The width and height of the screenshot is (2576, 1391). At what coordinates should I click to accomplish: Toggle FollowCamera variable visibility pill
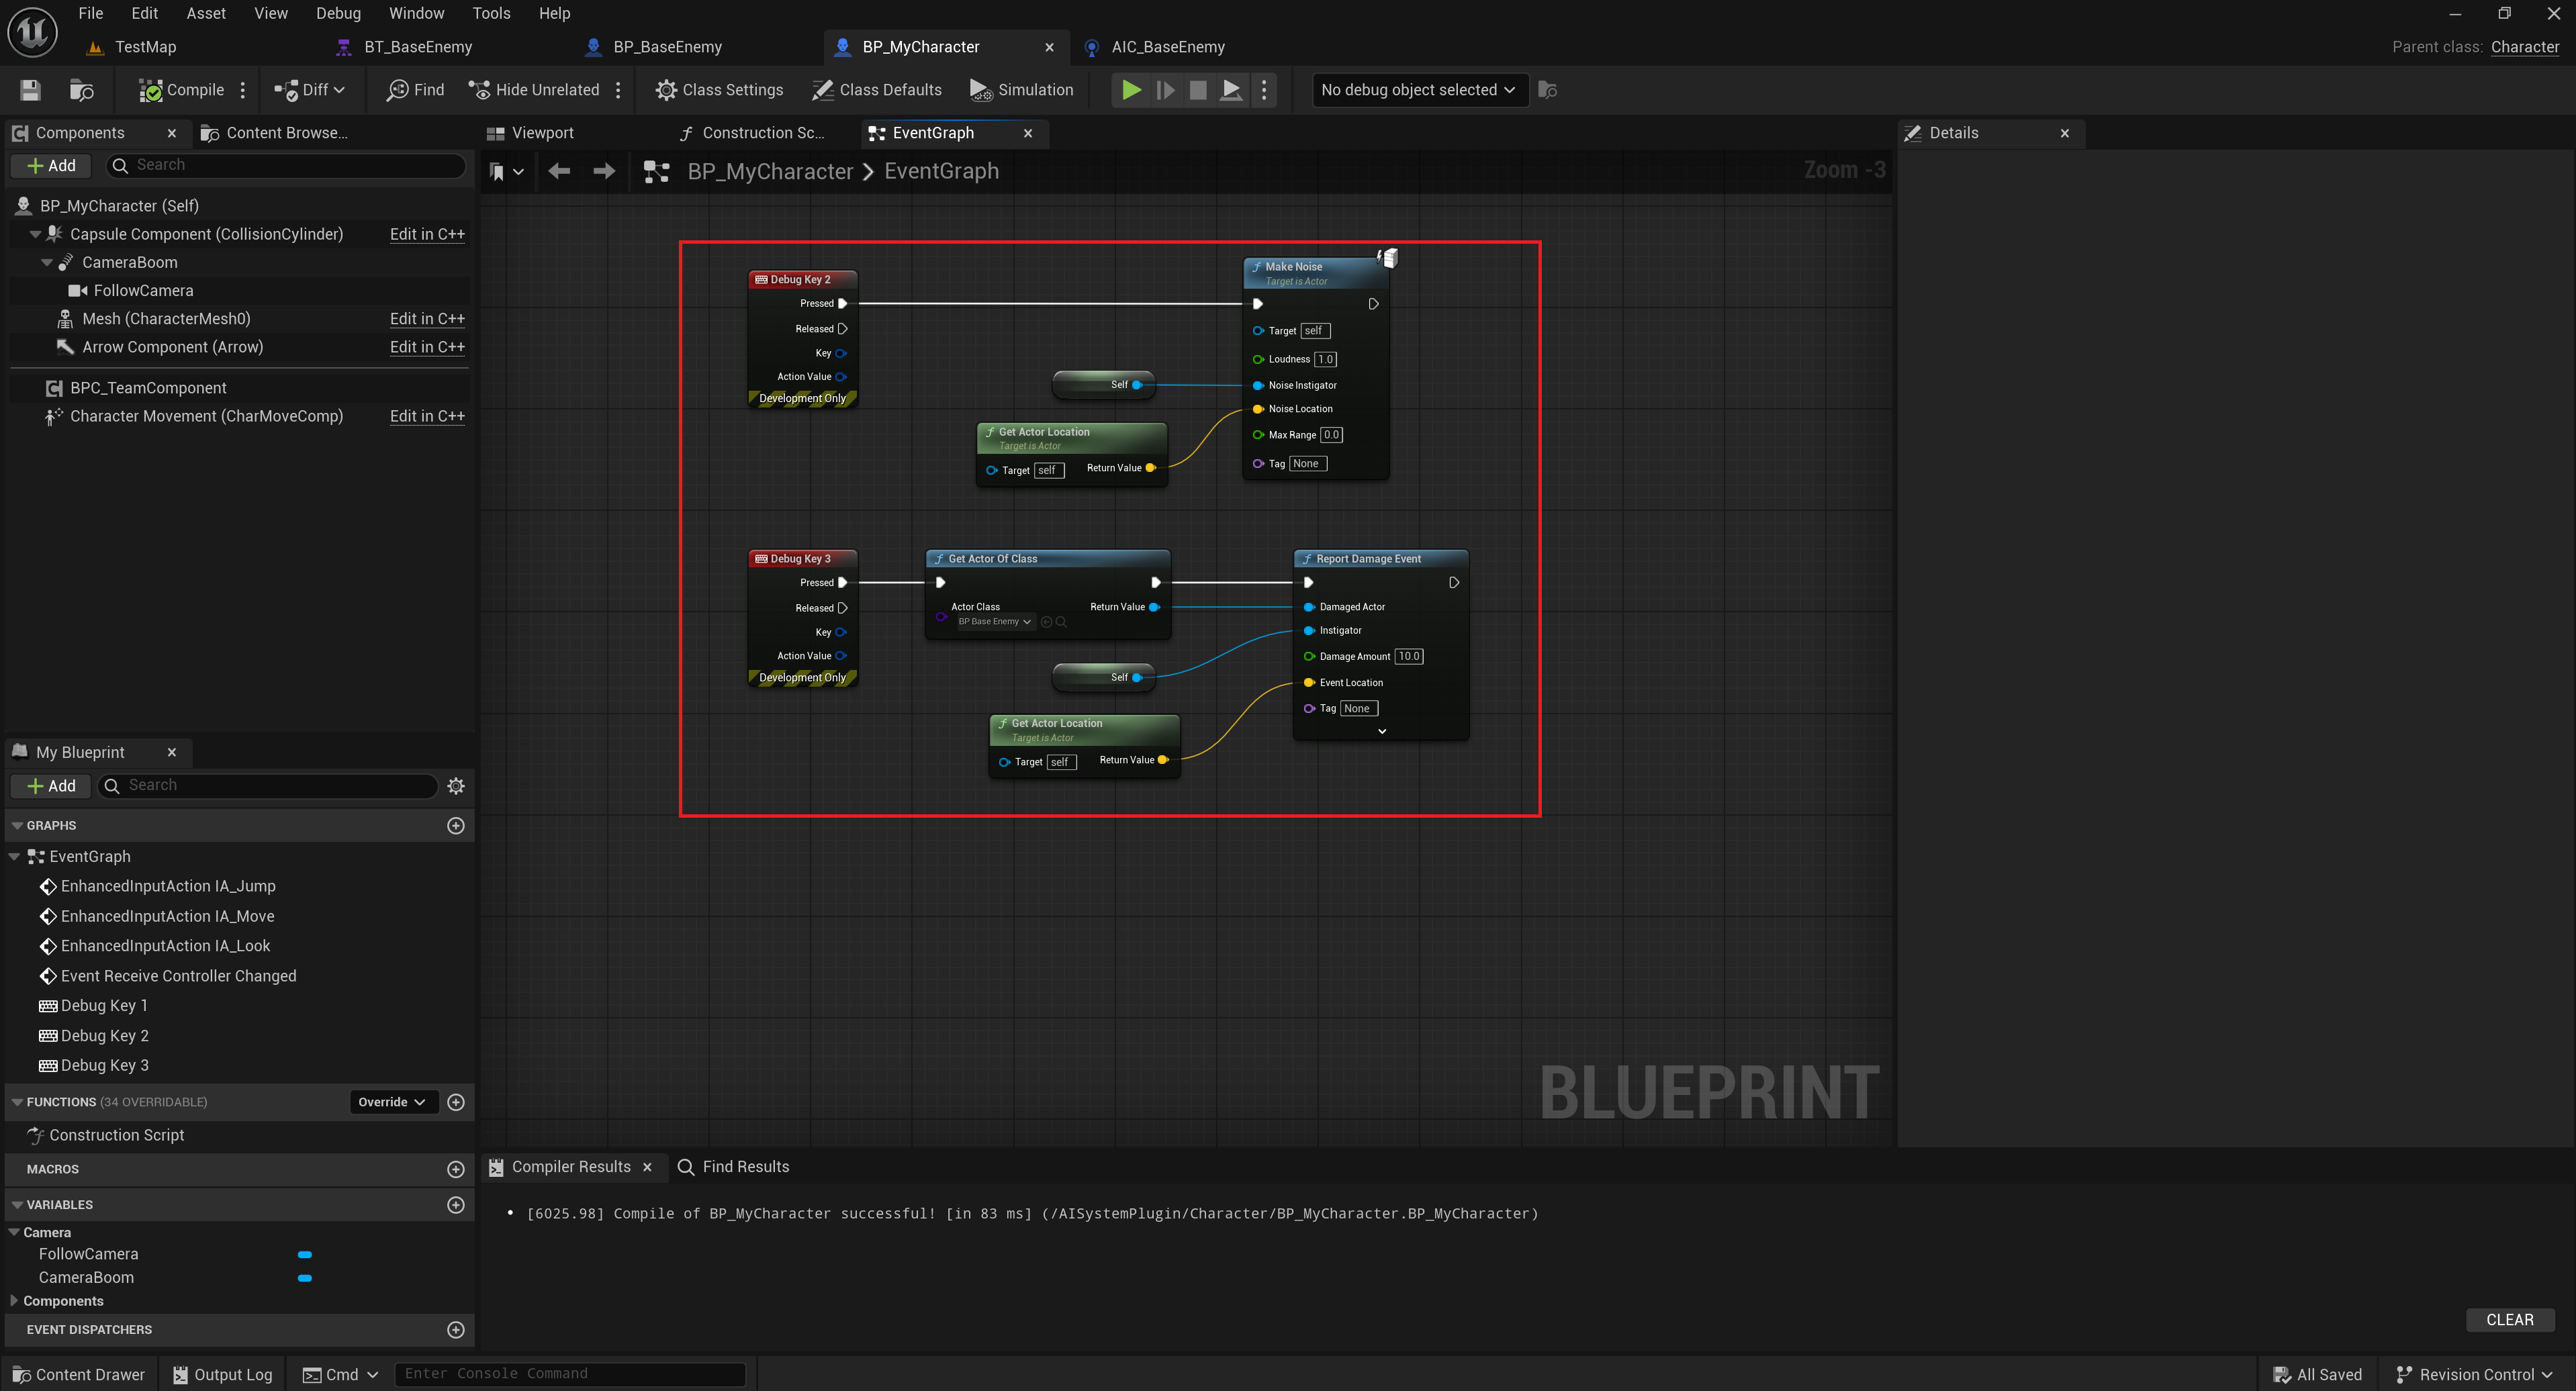click(305, 1254)
